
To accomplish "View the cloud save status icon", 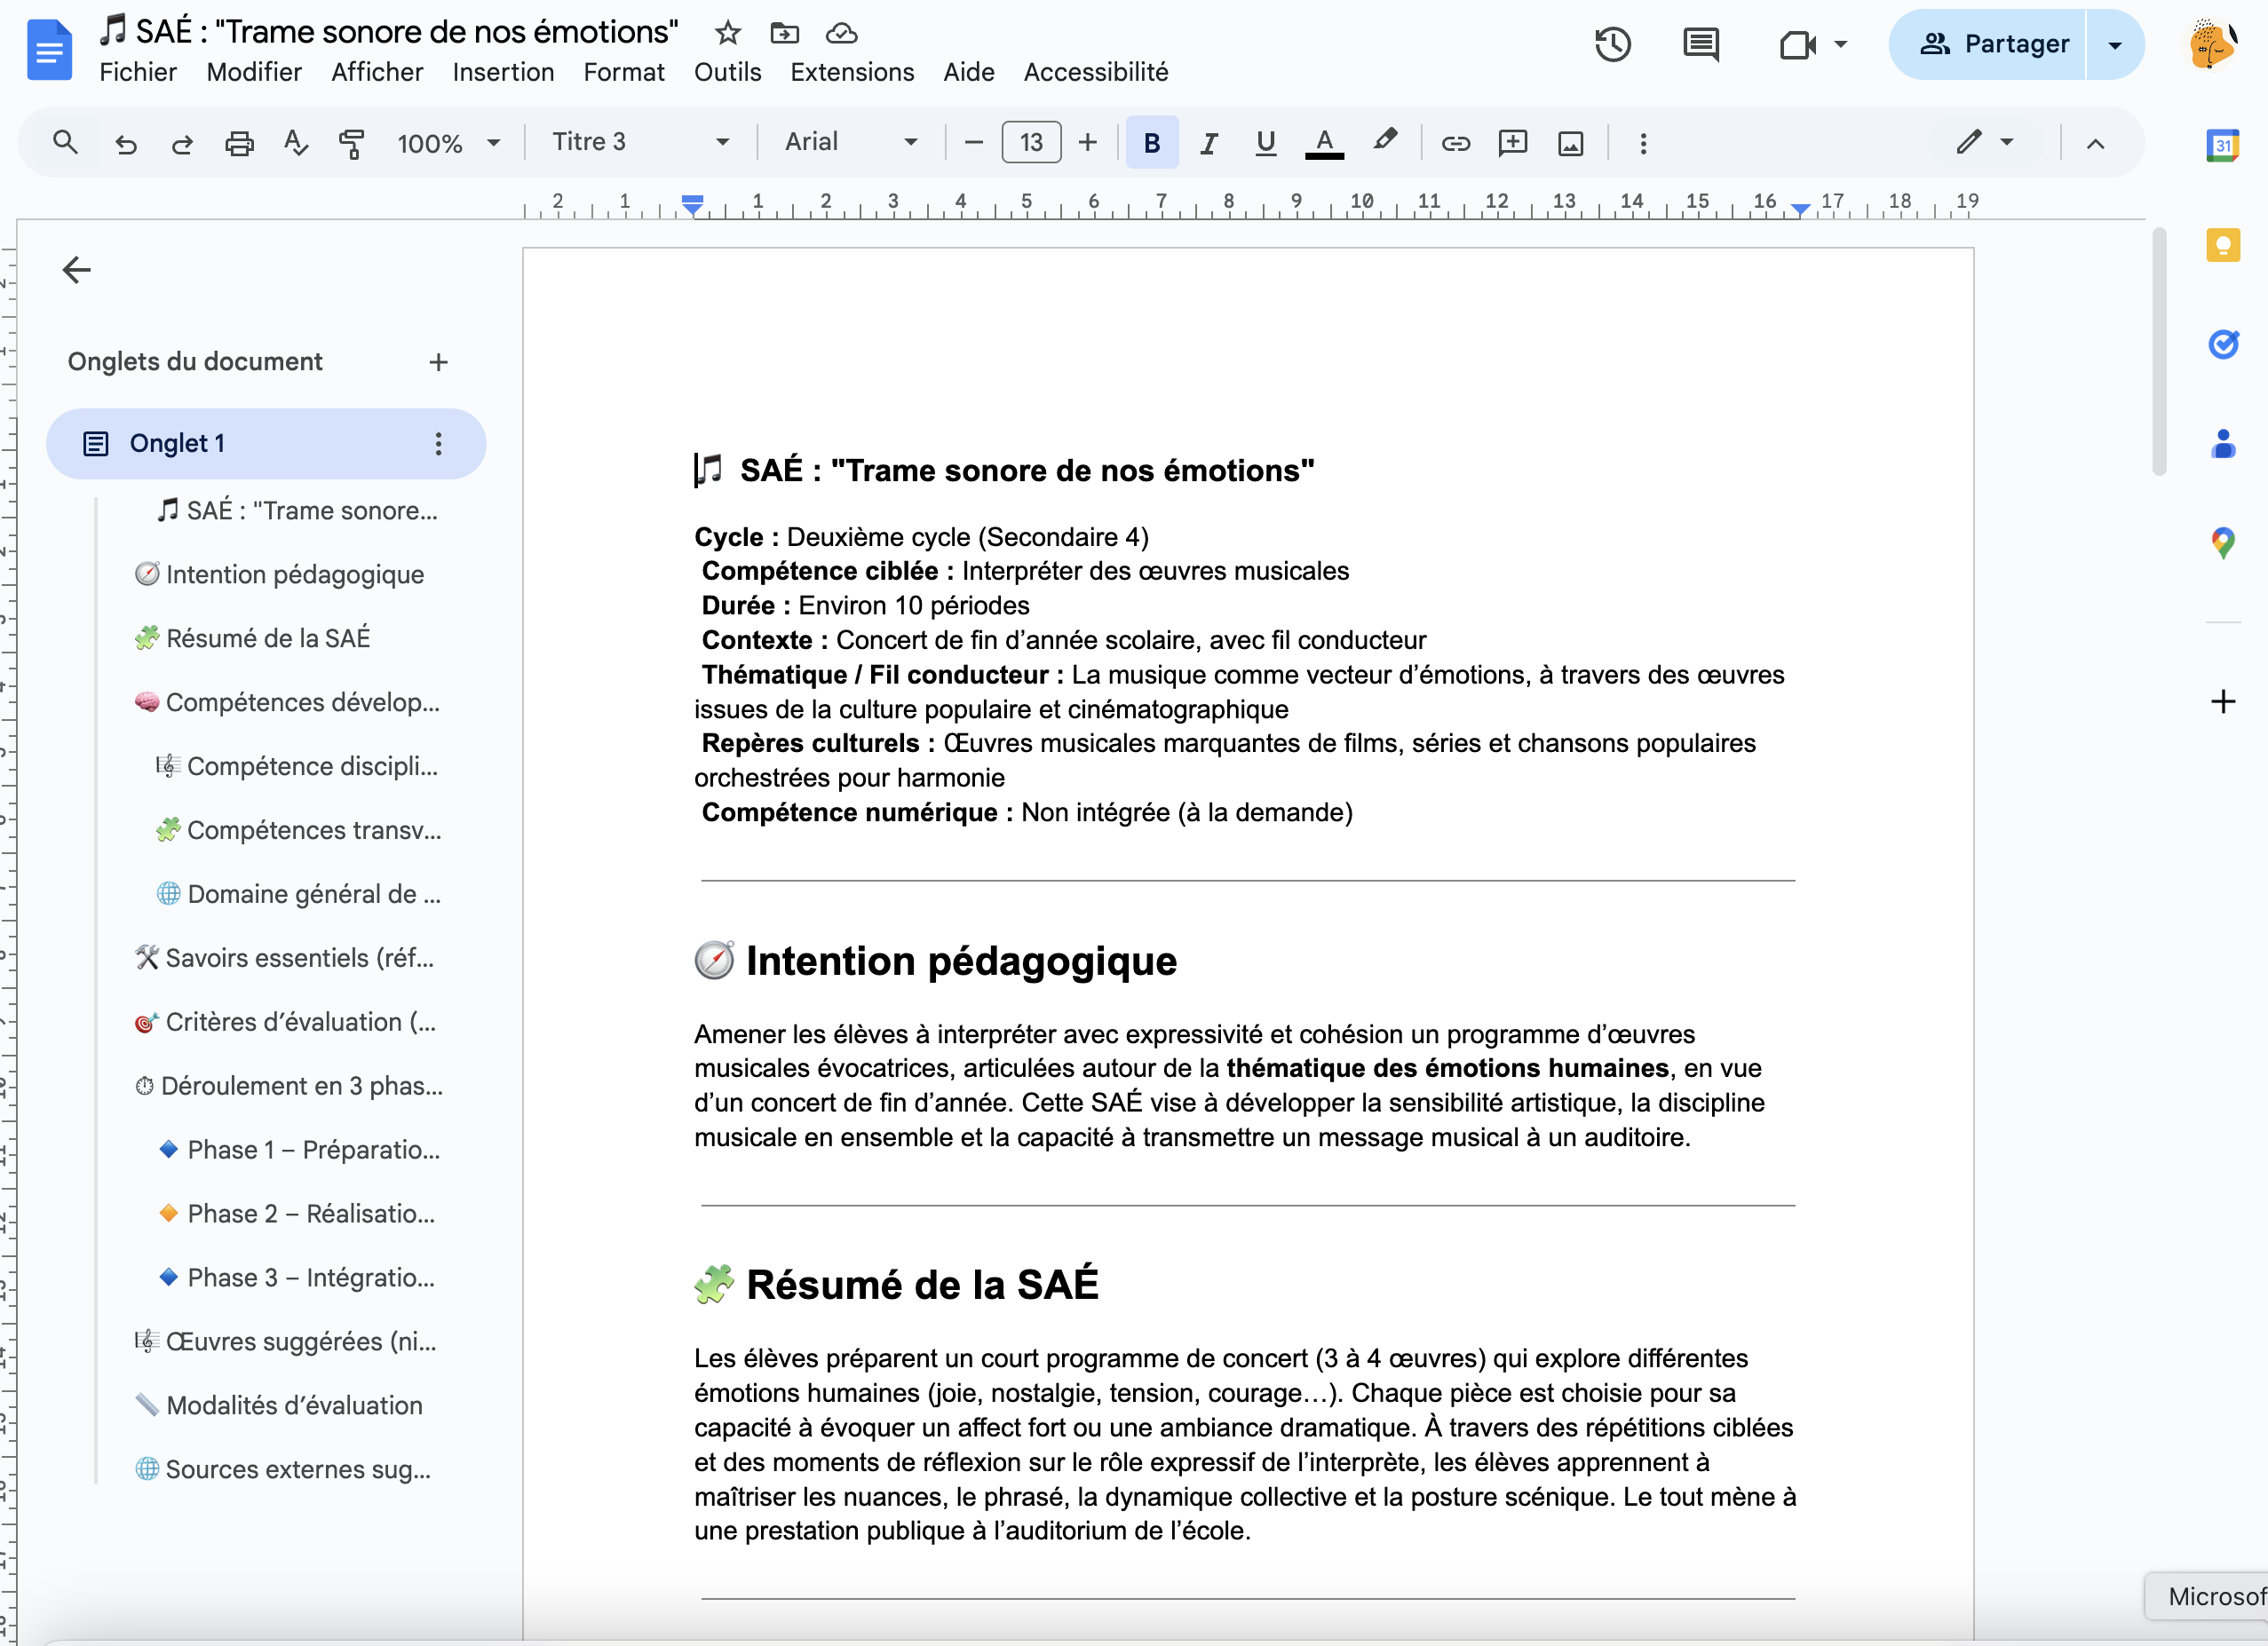I will pyautogui.click(x=841, y=33).
